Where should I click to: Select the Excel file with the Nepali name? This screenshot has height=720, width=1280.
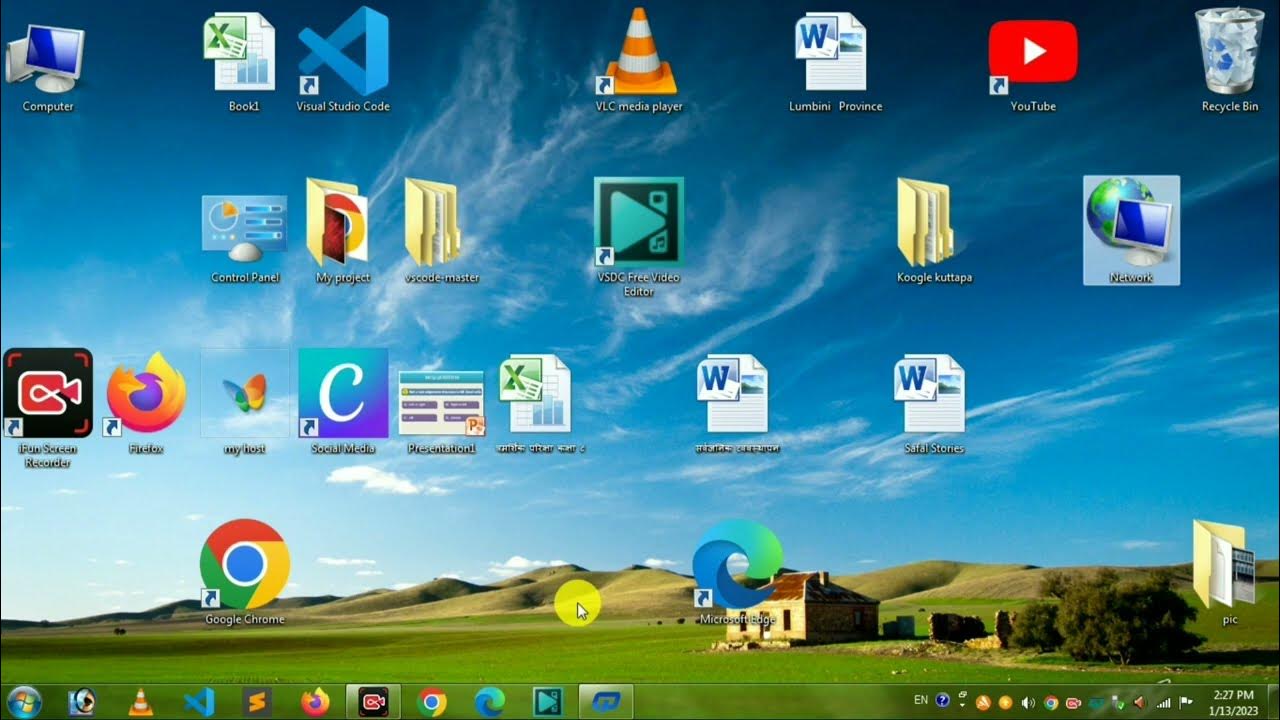pos(541,403)
